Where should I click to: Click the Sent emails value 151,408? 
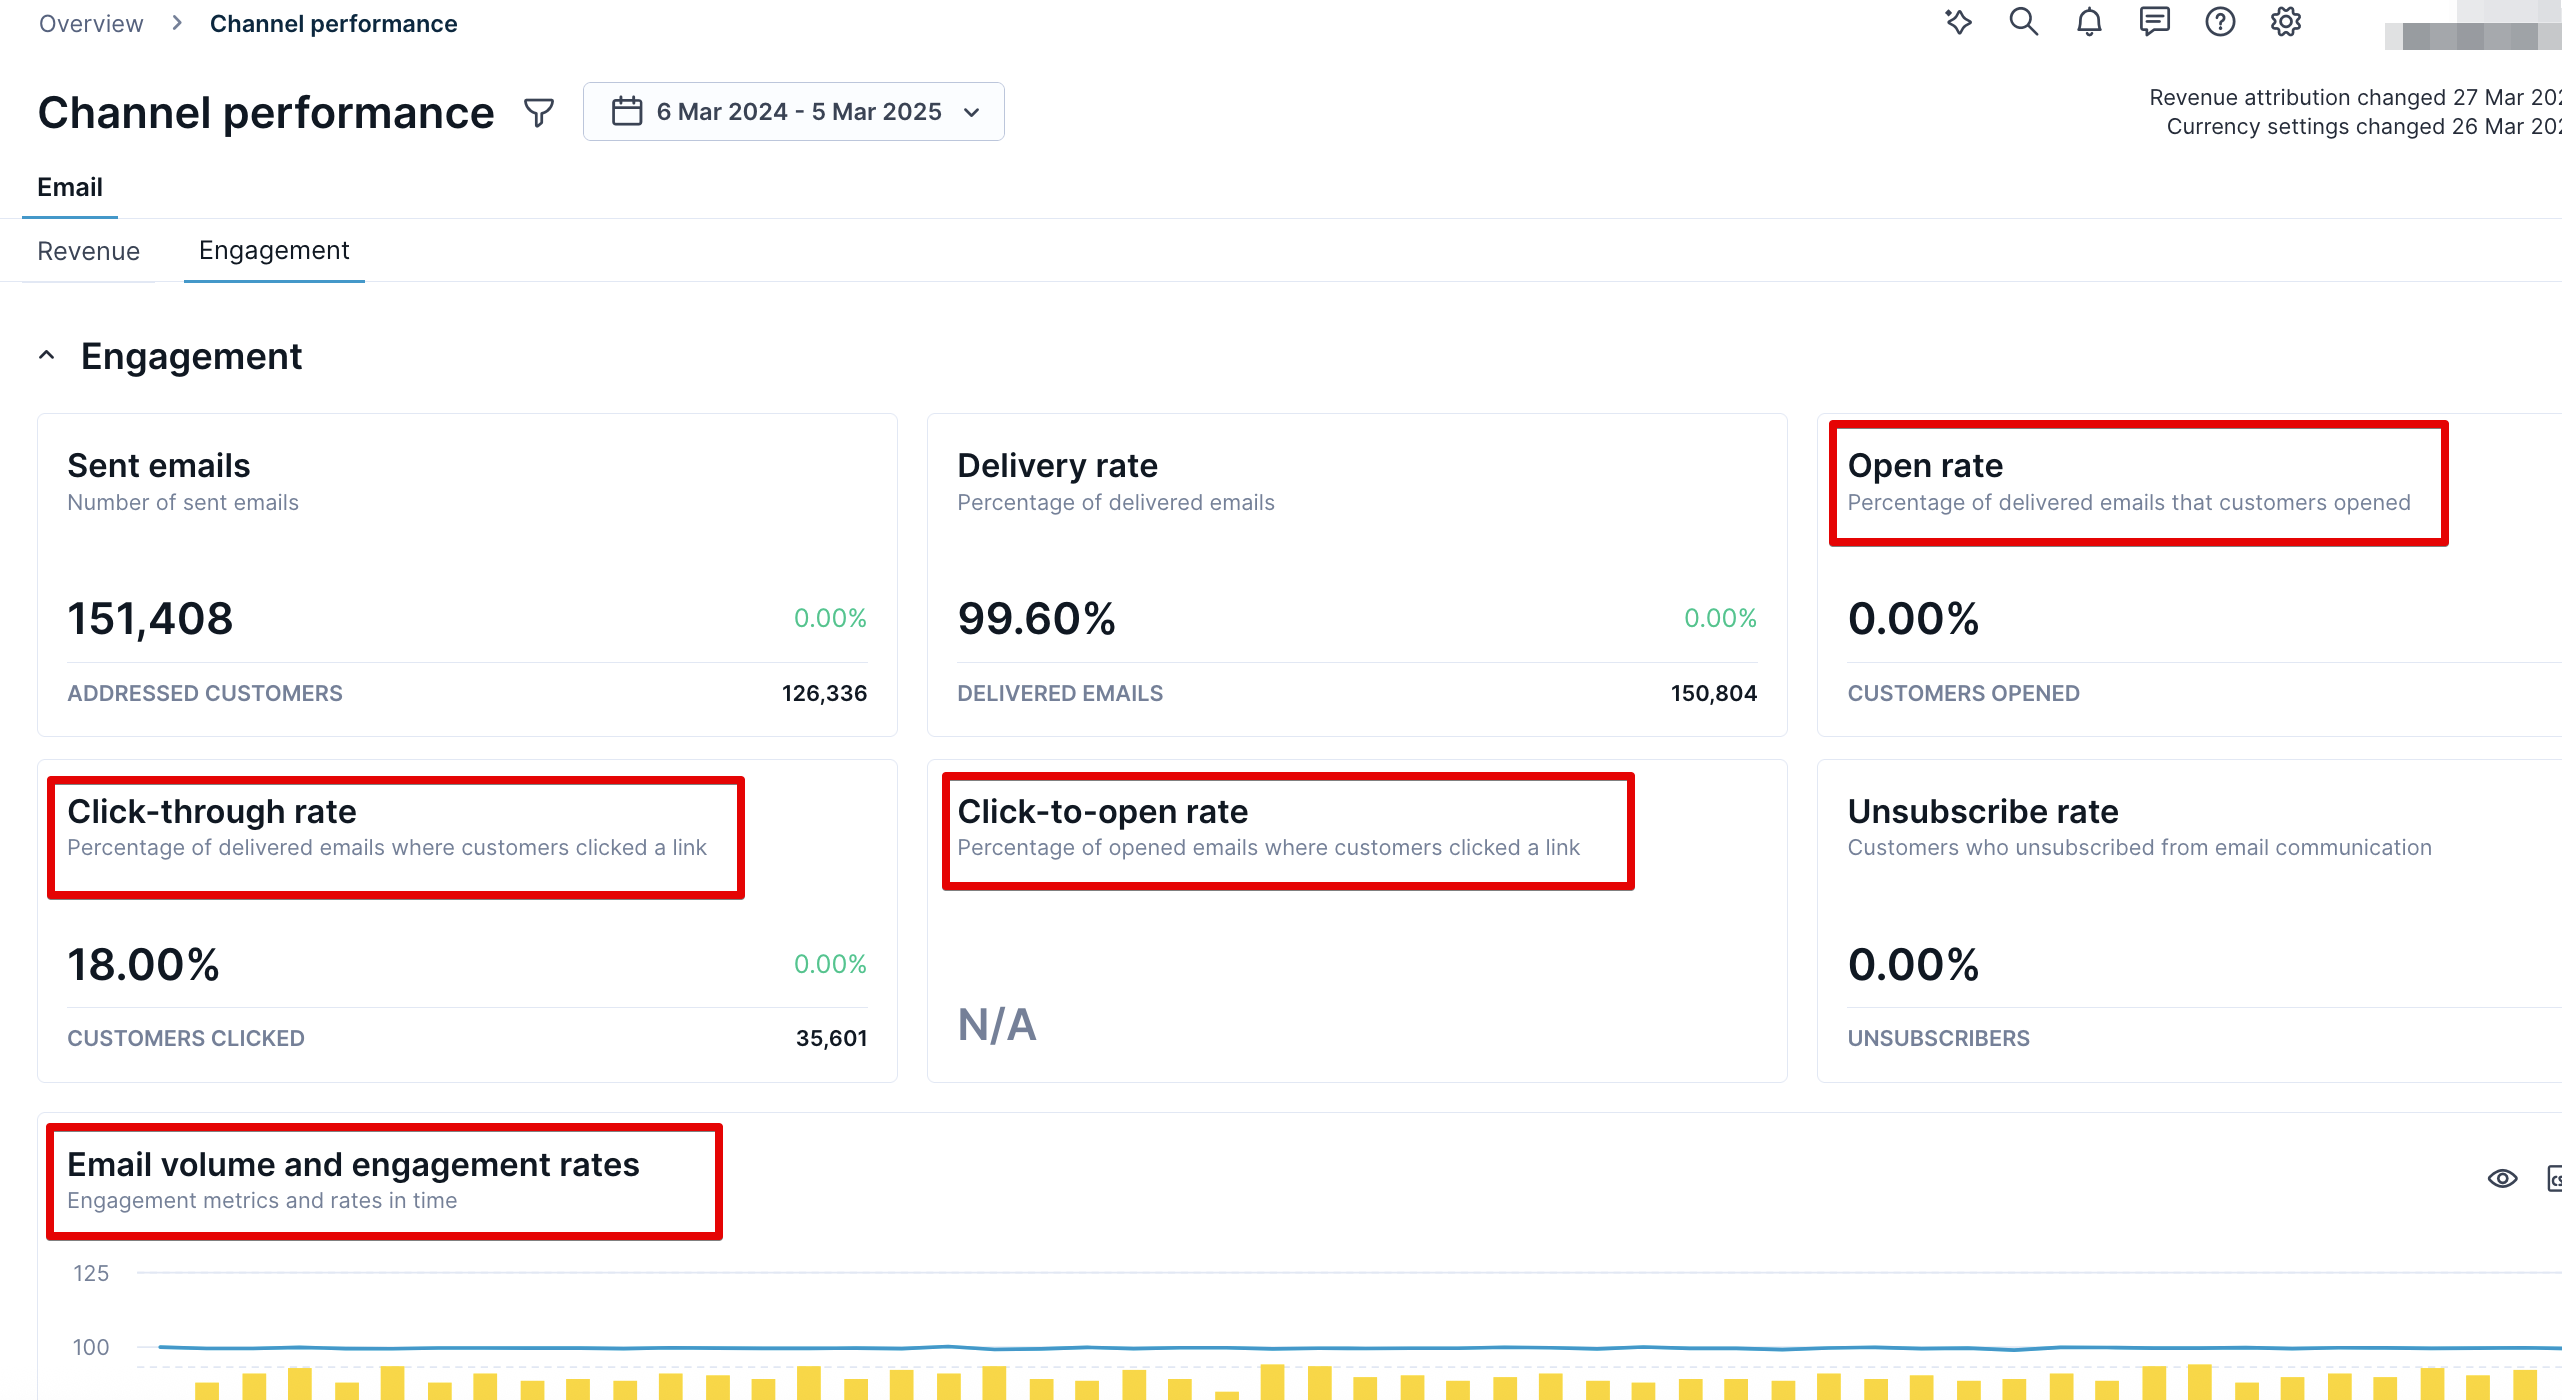[150, 618]
